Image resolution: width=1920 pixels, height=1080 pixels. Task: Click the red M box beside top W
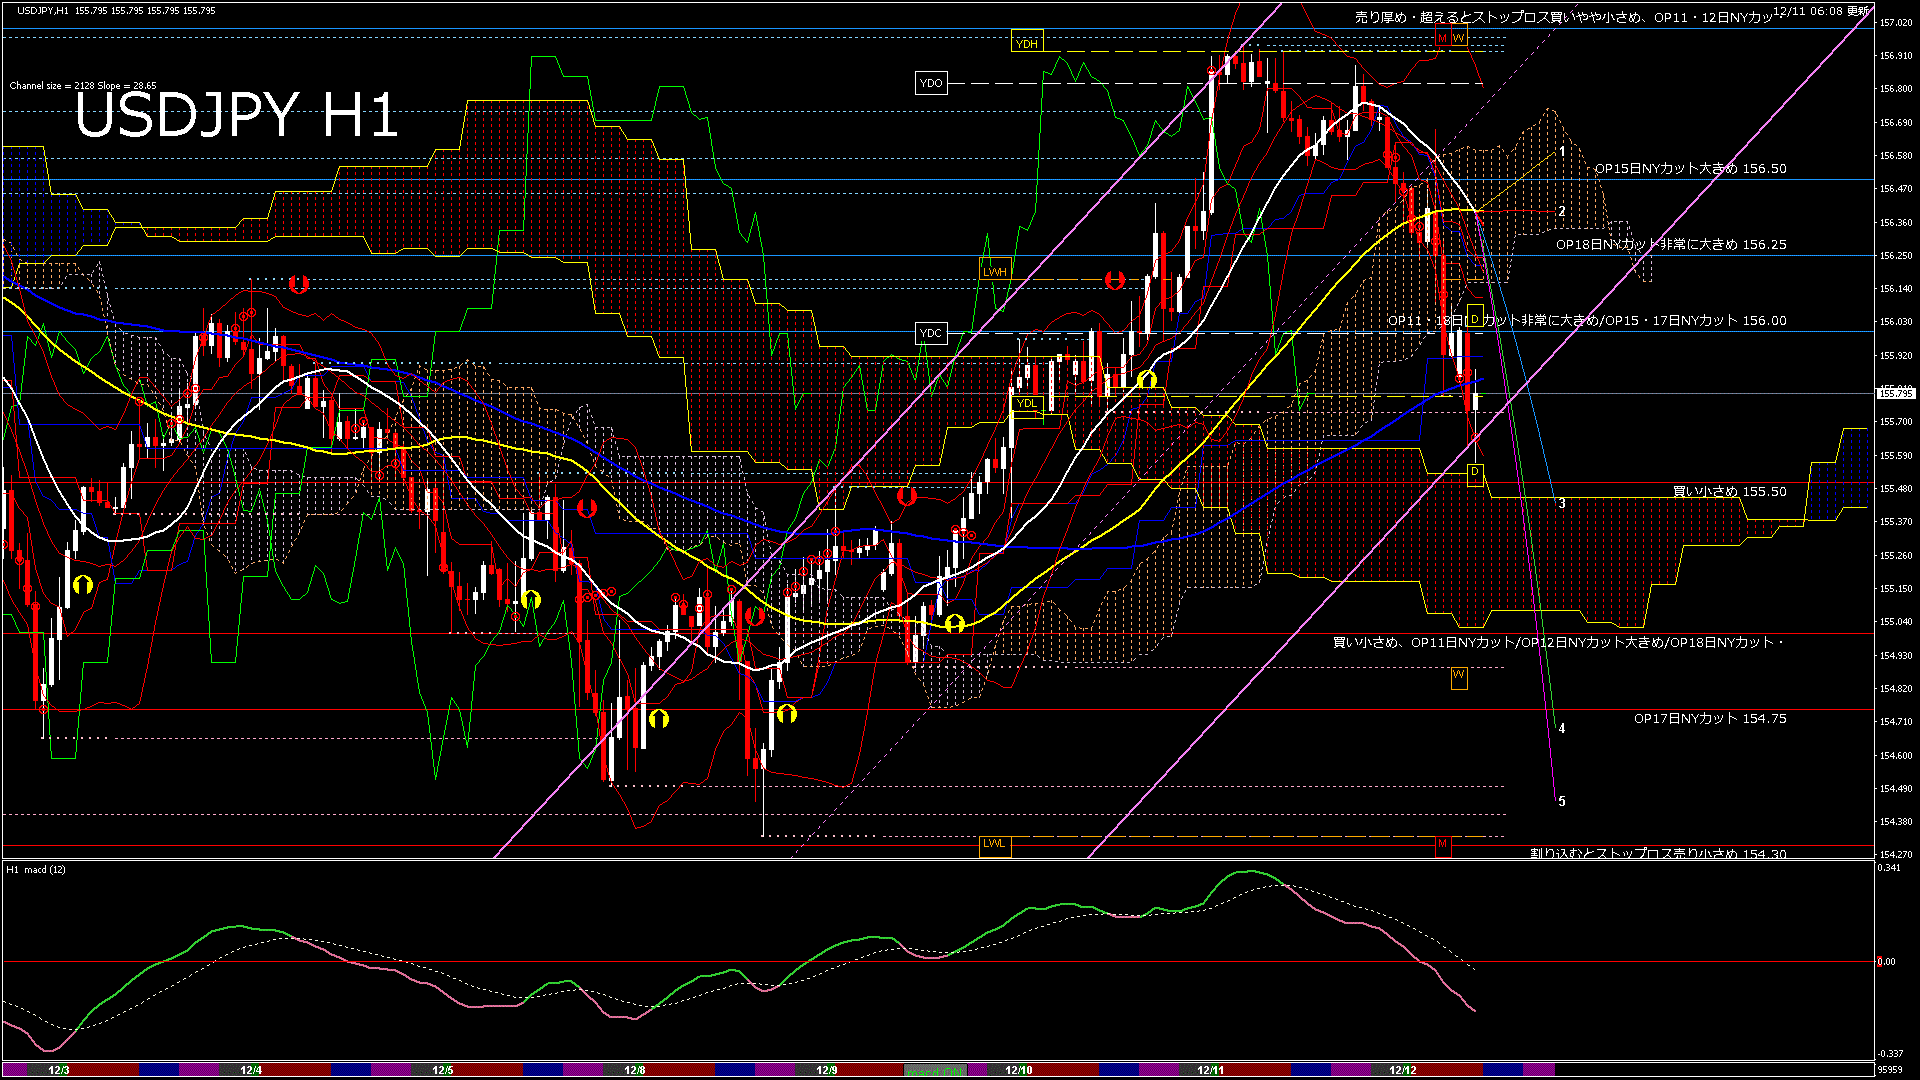[1442, 38]
